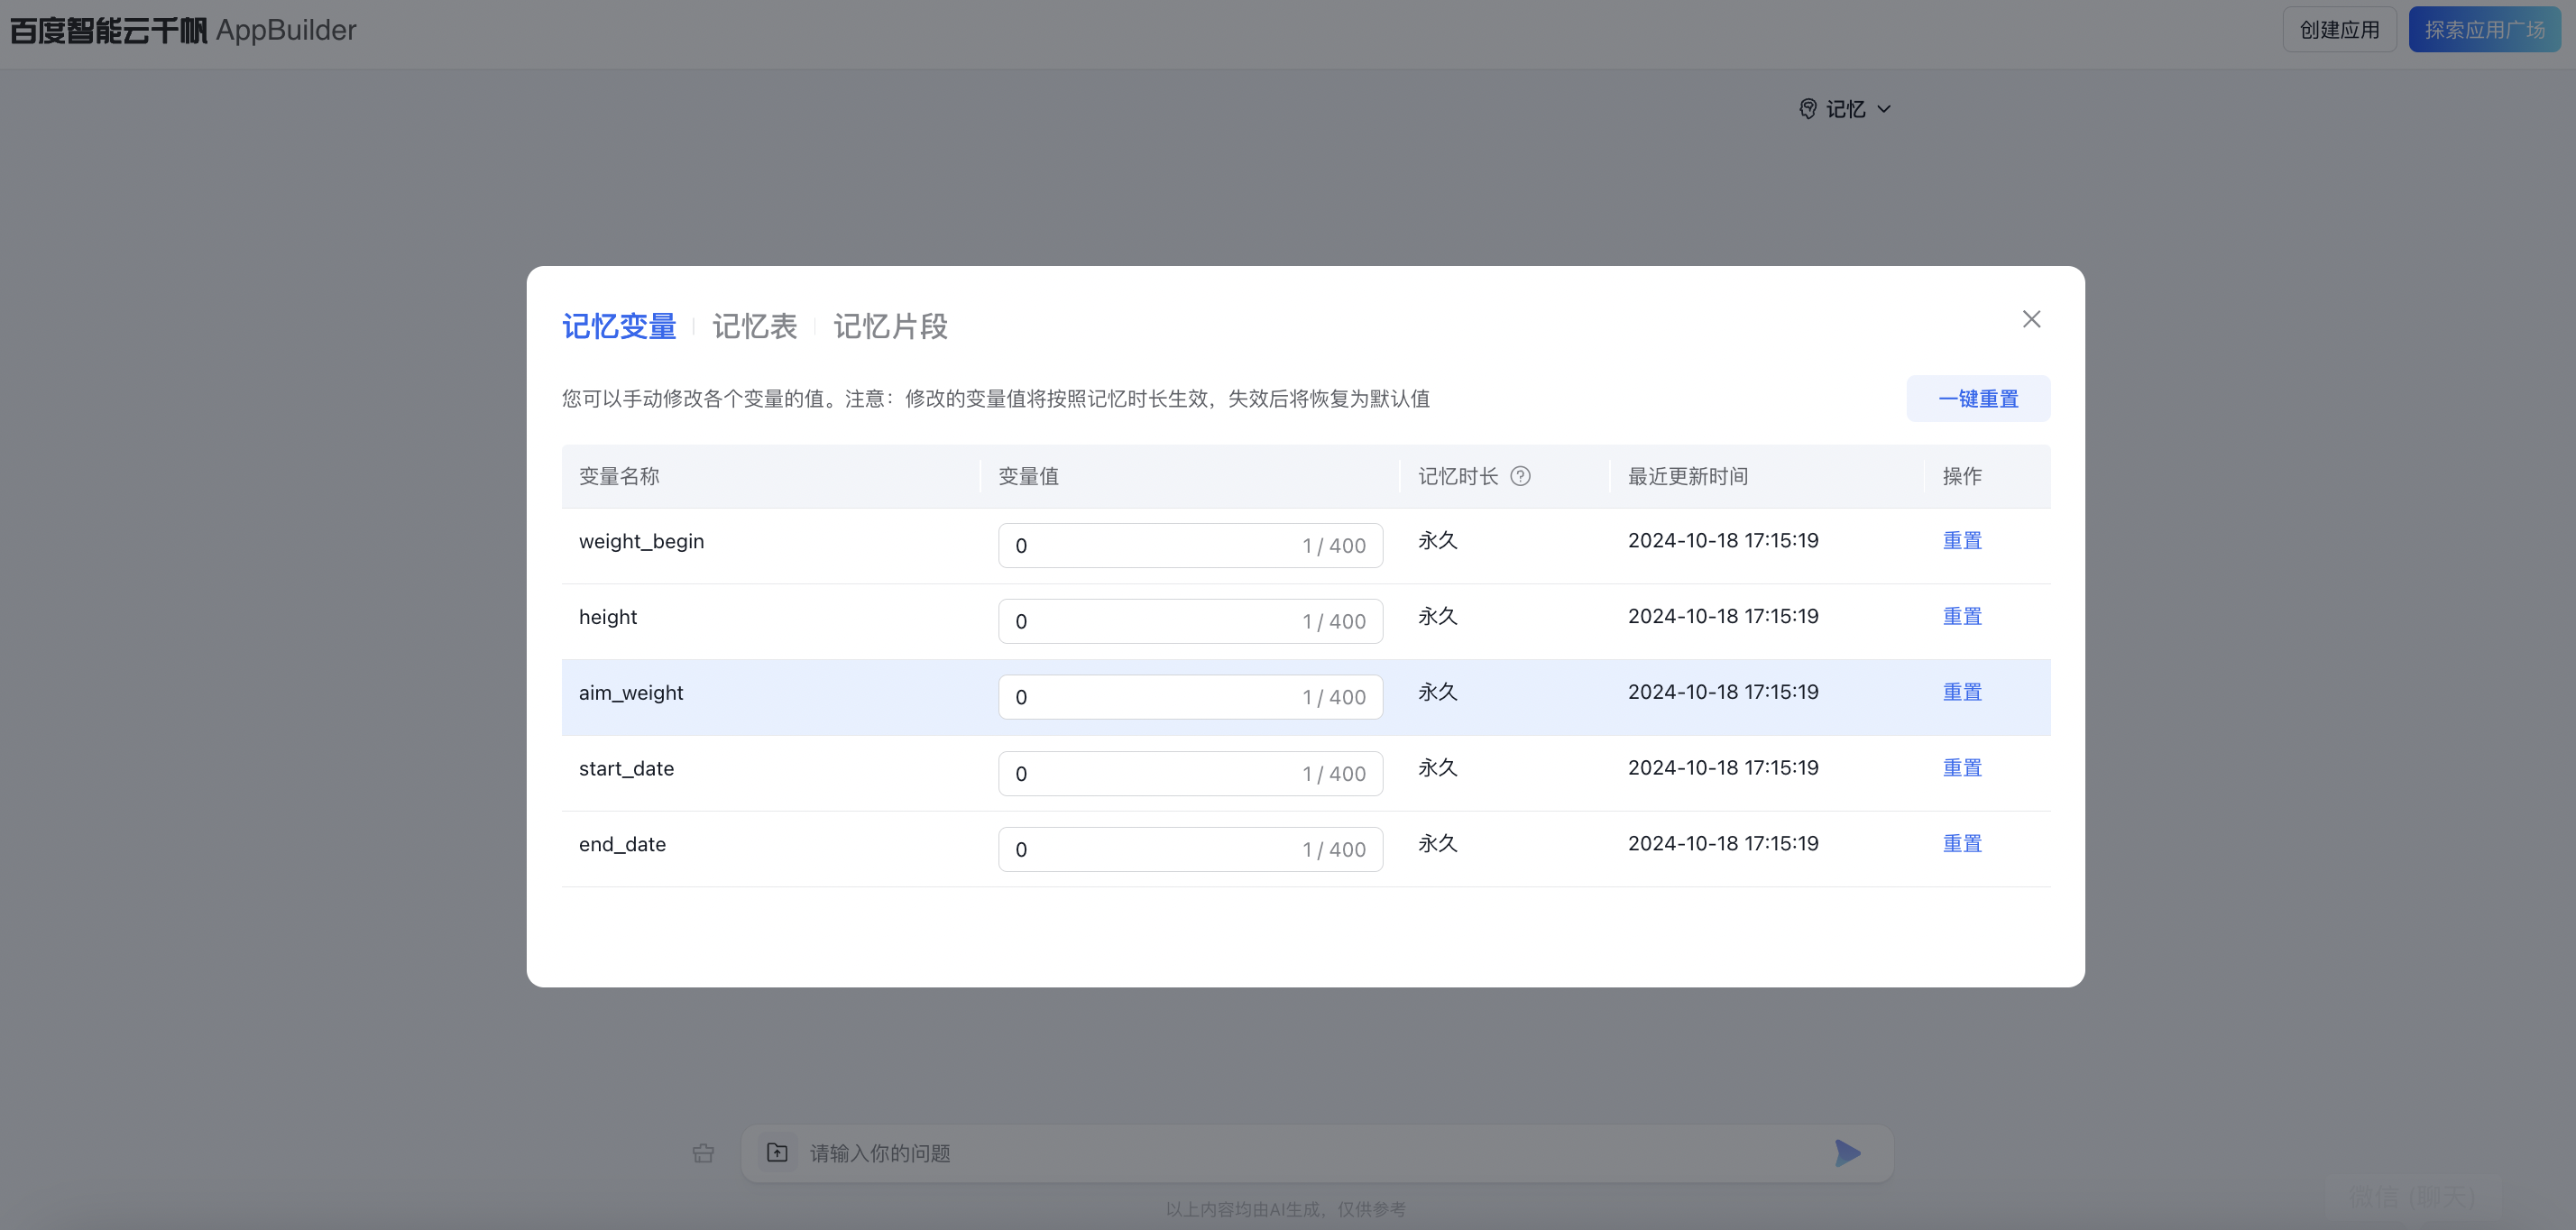2576x1230 pixels.
Task: Click the update timestamp in height row
Action: coord(1723,617)
